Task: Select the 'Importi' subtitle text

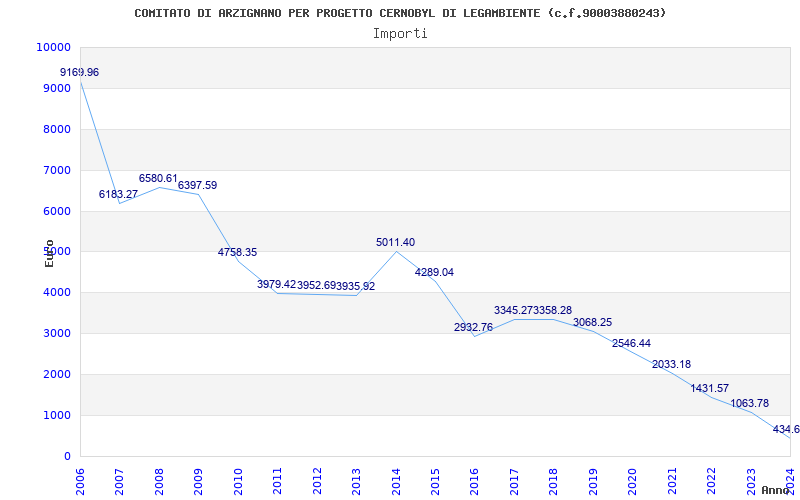Action: click(x=400, y=34)
